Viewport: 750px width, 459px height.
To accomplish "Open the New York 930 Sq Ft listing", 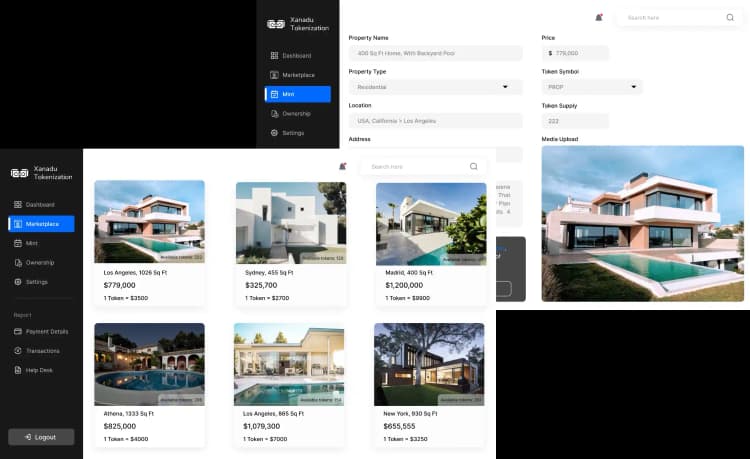I will click(429, 385).
